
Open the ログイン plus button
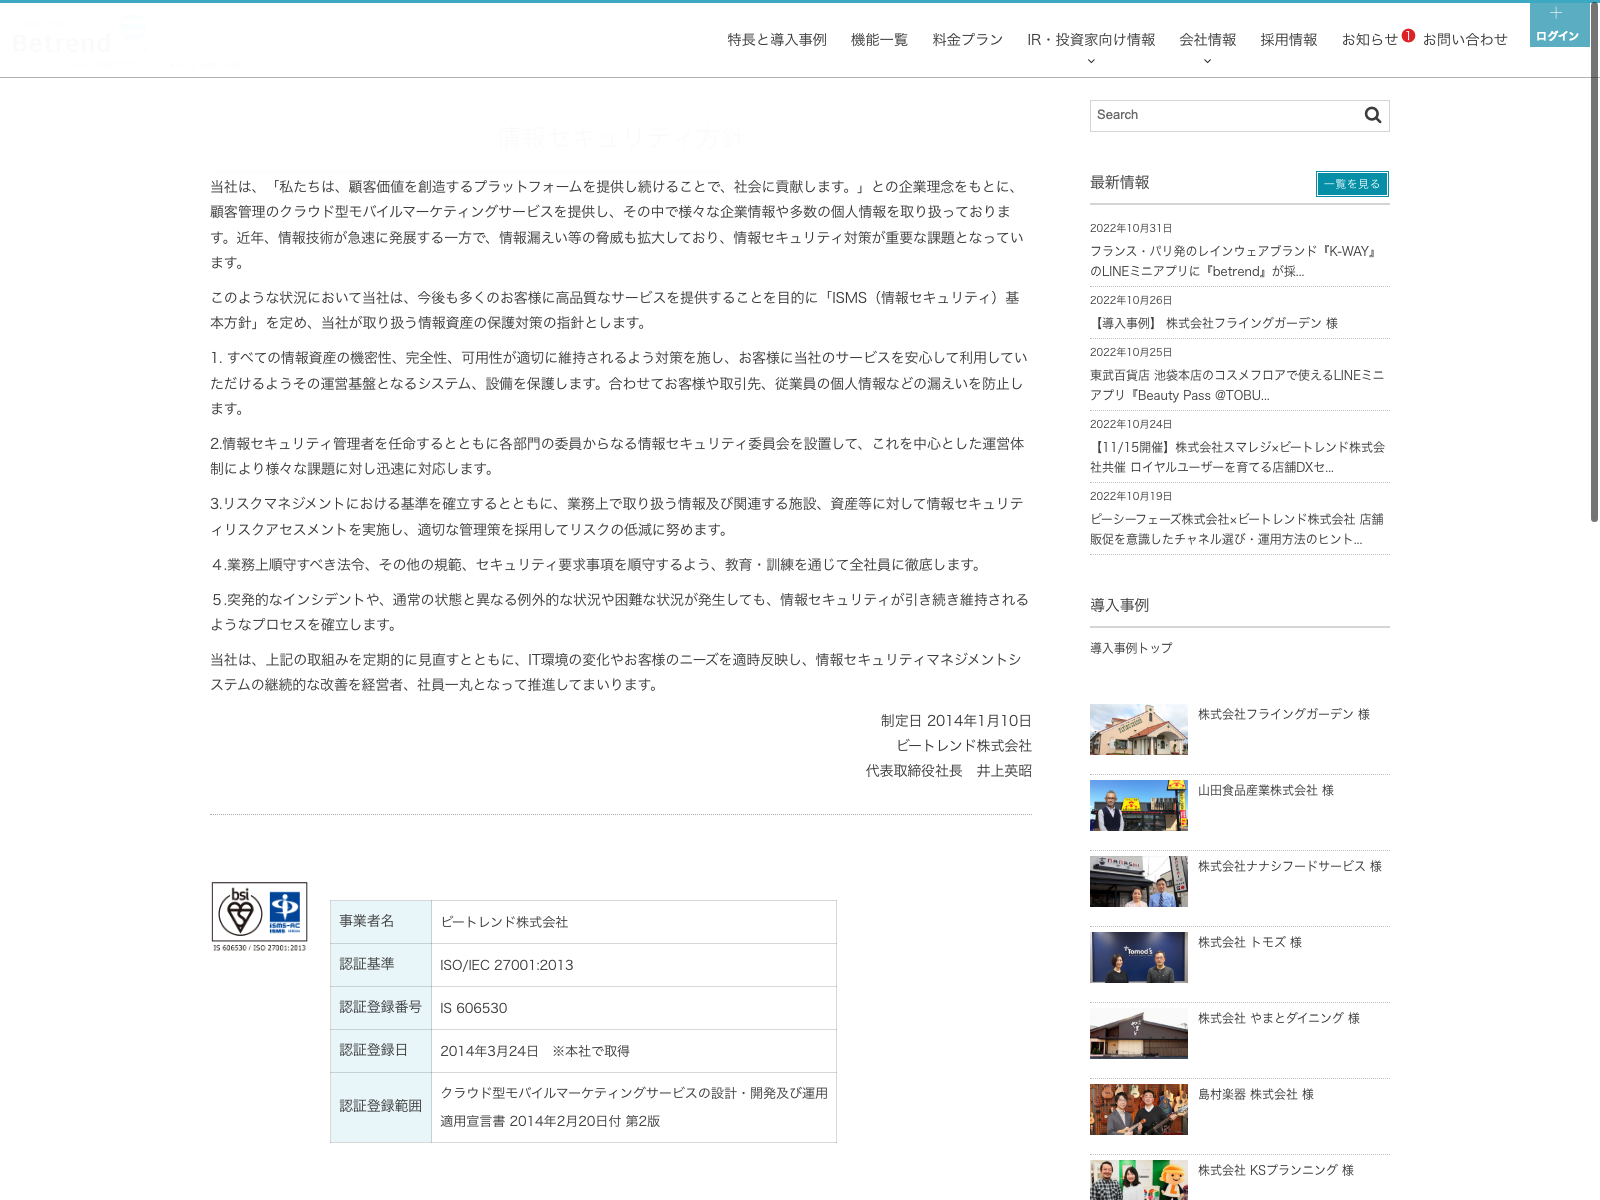[x=1557, y=24]
